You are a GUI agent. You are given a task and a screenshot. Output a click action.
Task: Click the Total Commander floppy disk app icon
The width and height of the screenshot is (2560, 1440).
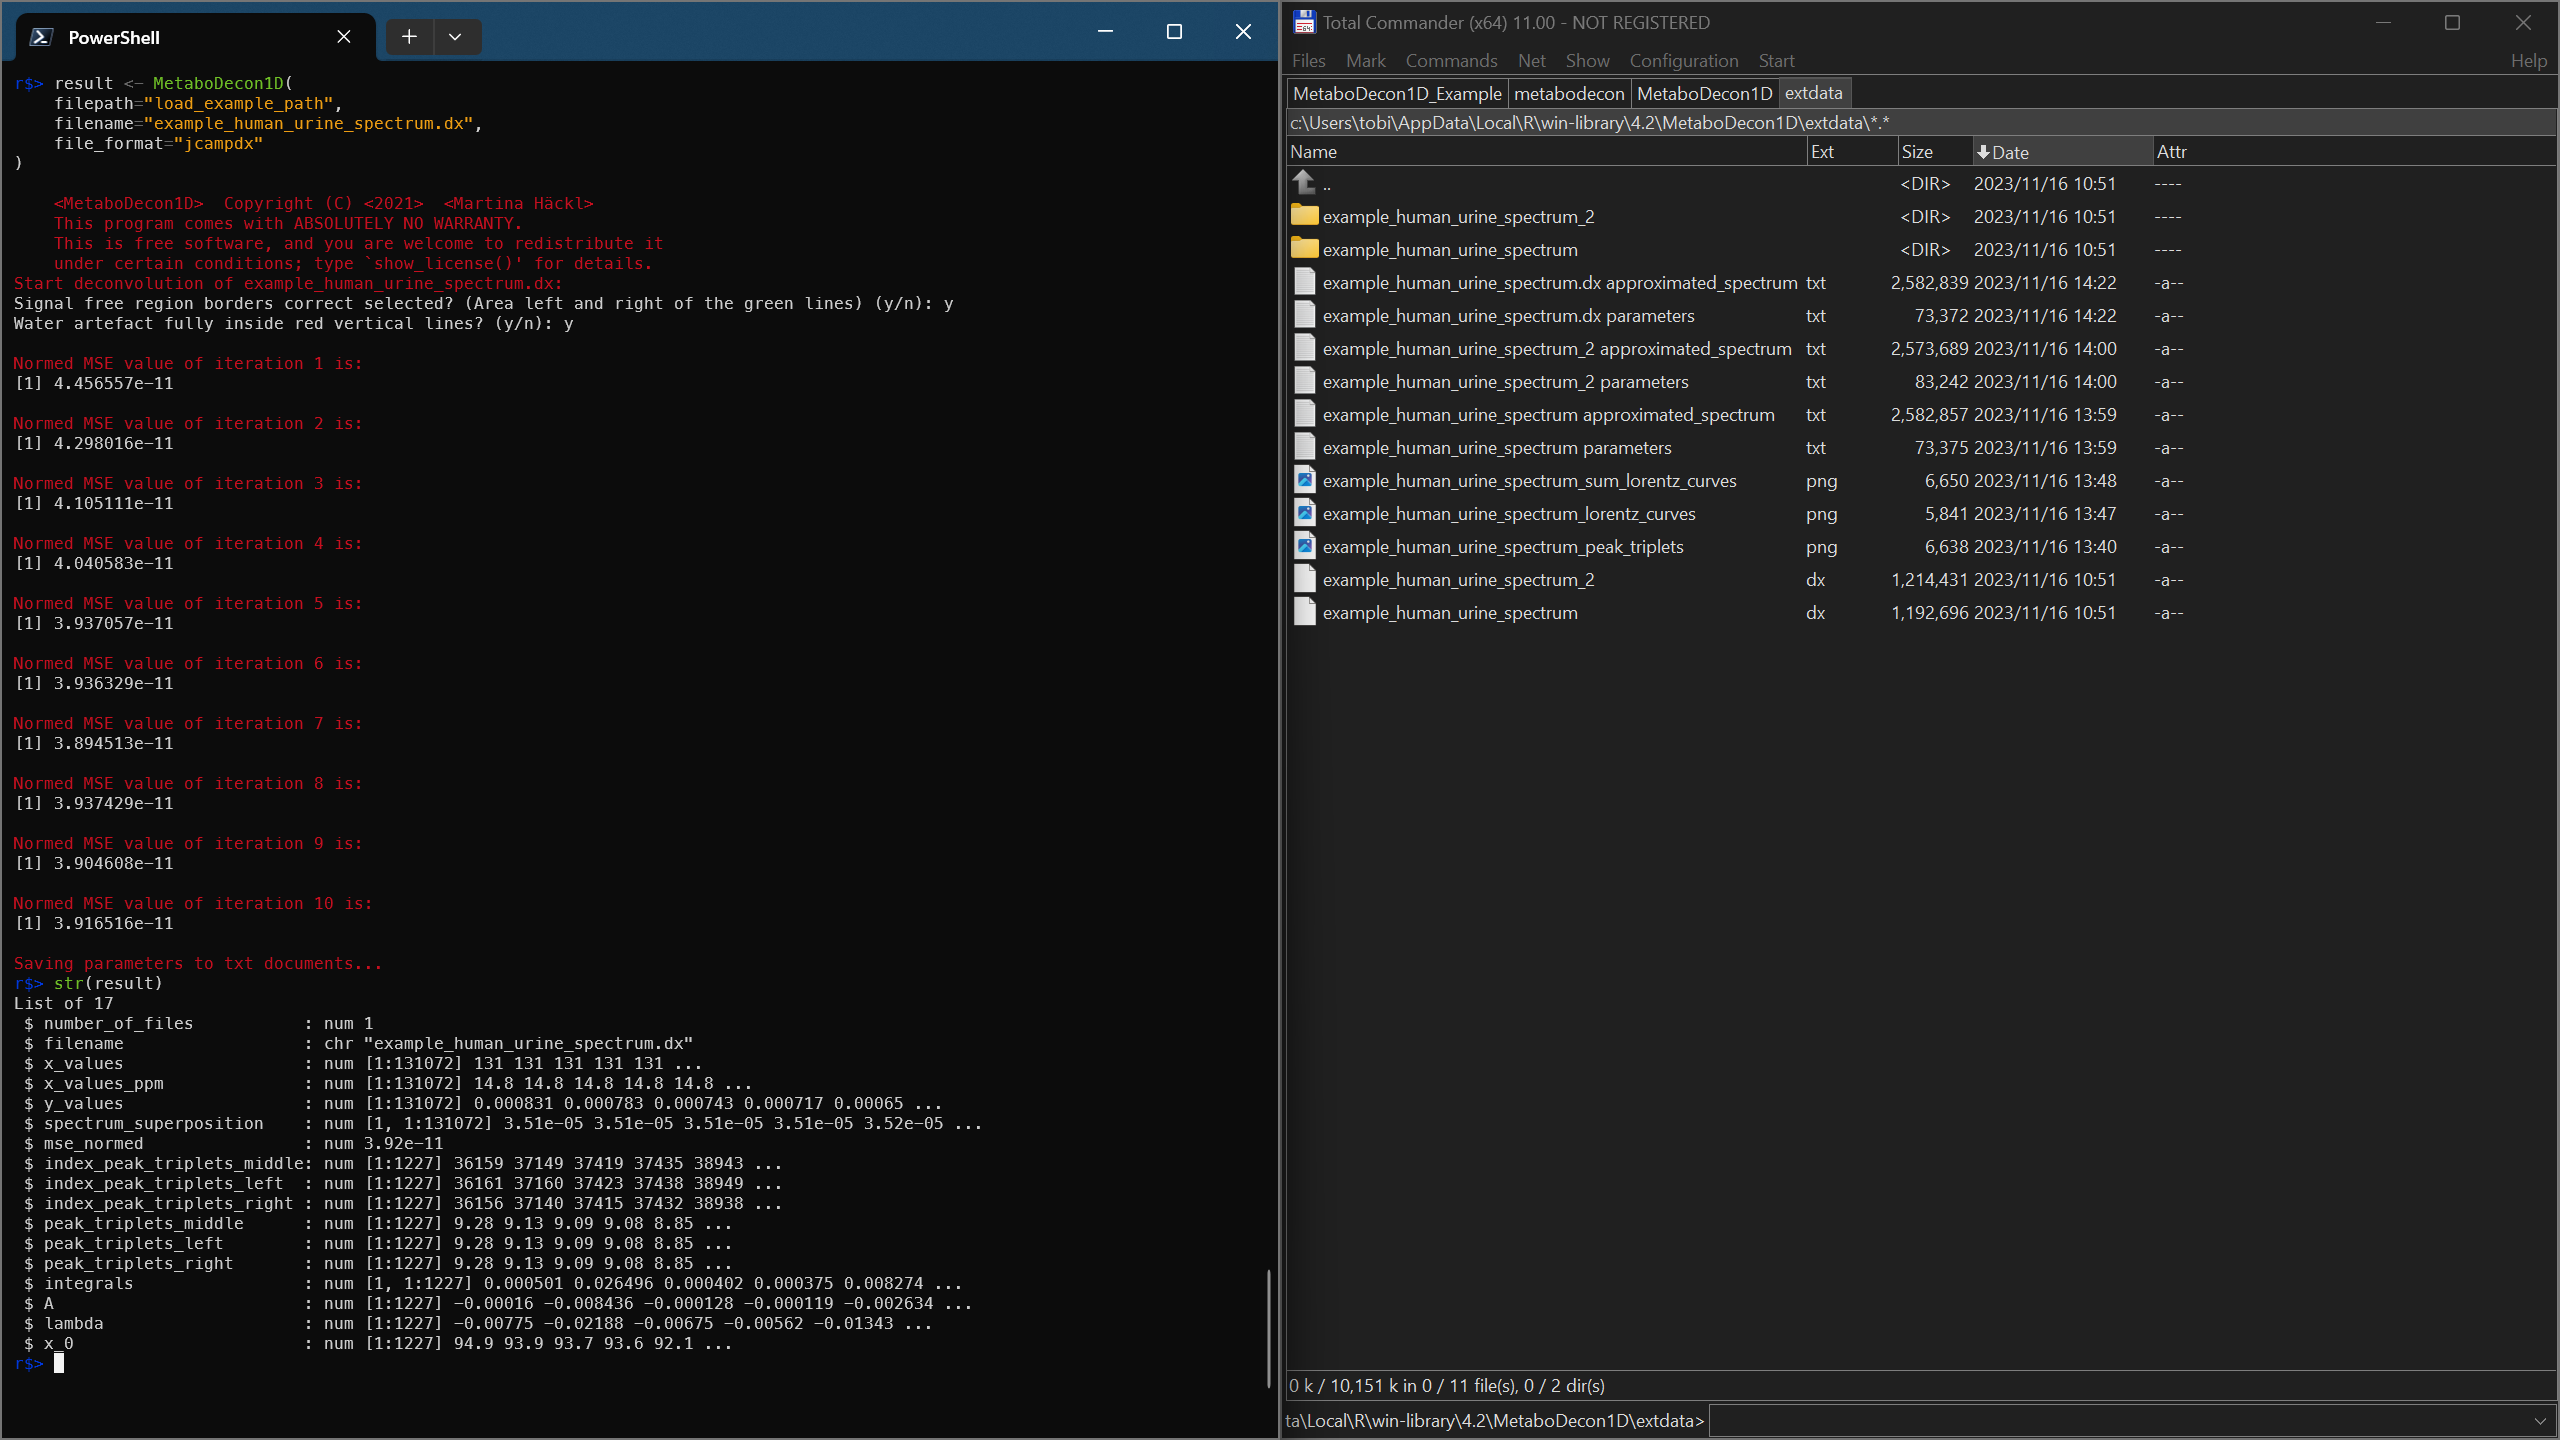pos(1304,22)
